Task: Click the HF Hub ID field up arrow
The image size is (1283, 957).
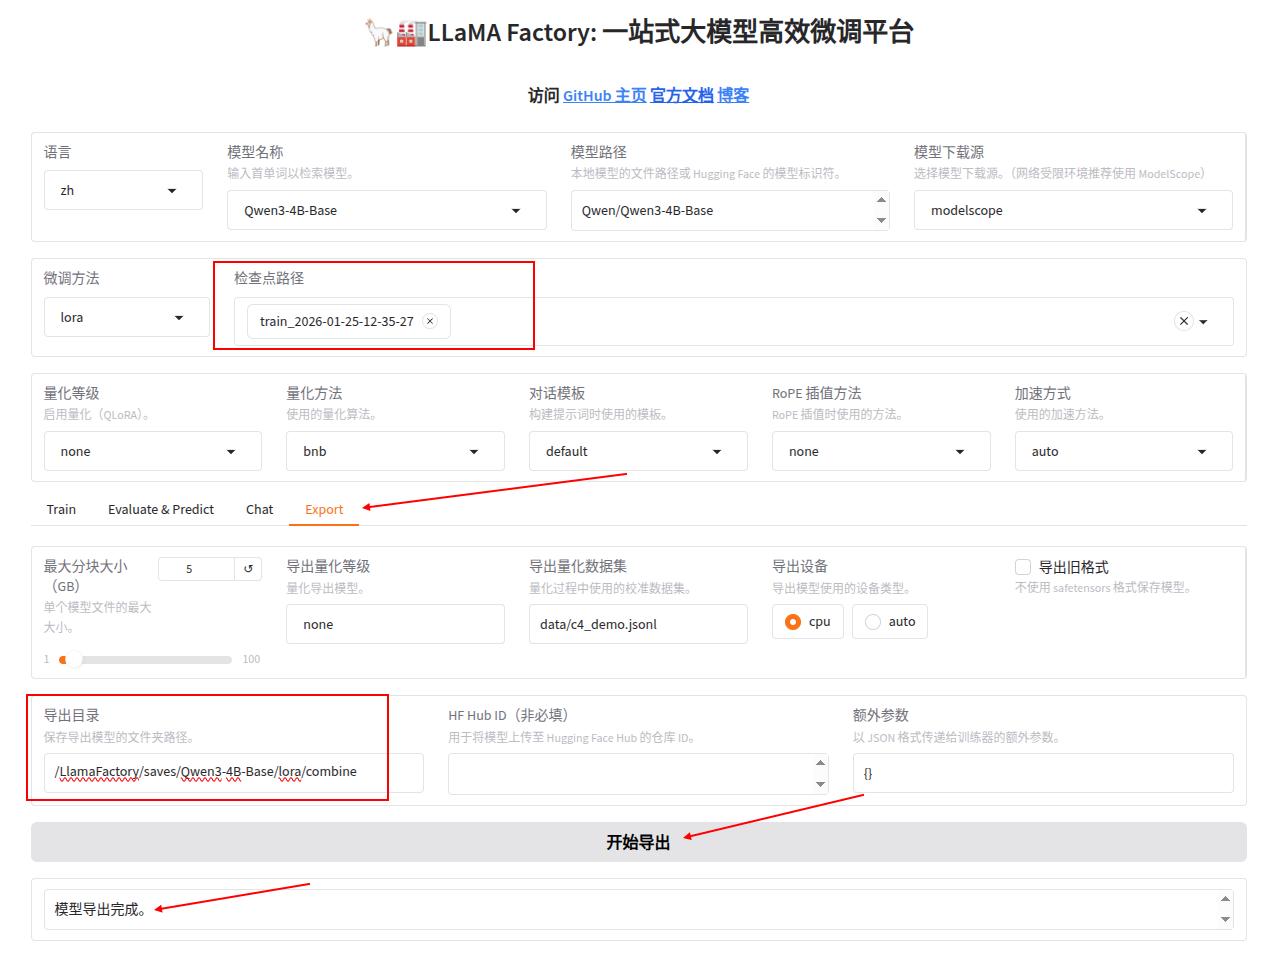Action: pos(821,763)
